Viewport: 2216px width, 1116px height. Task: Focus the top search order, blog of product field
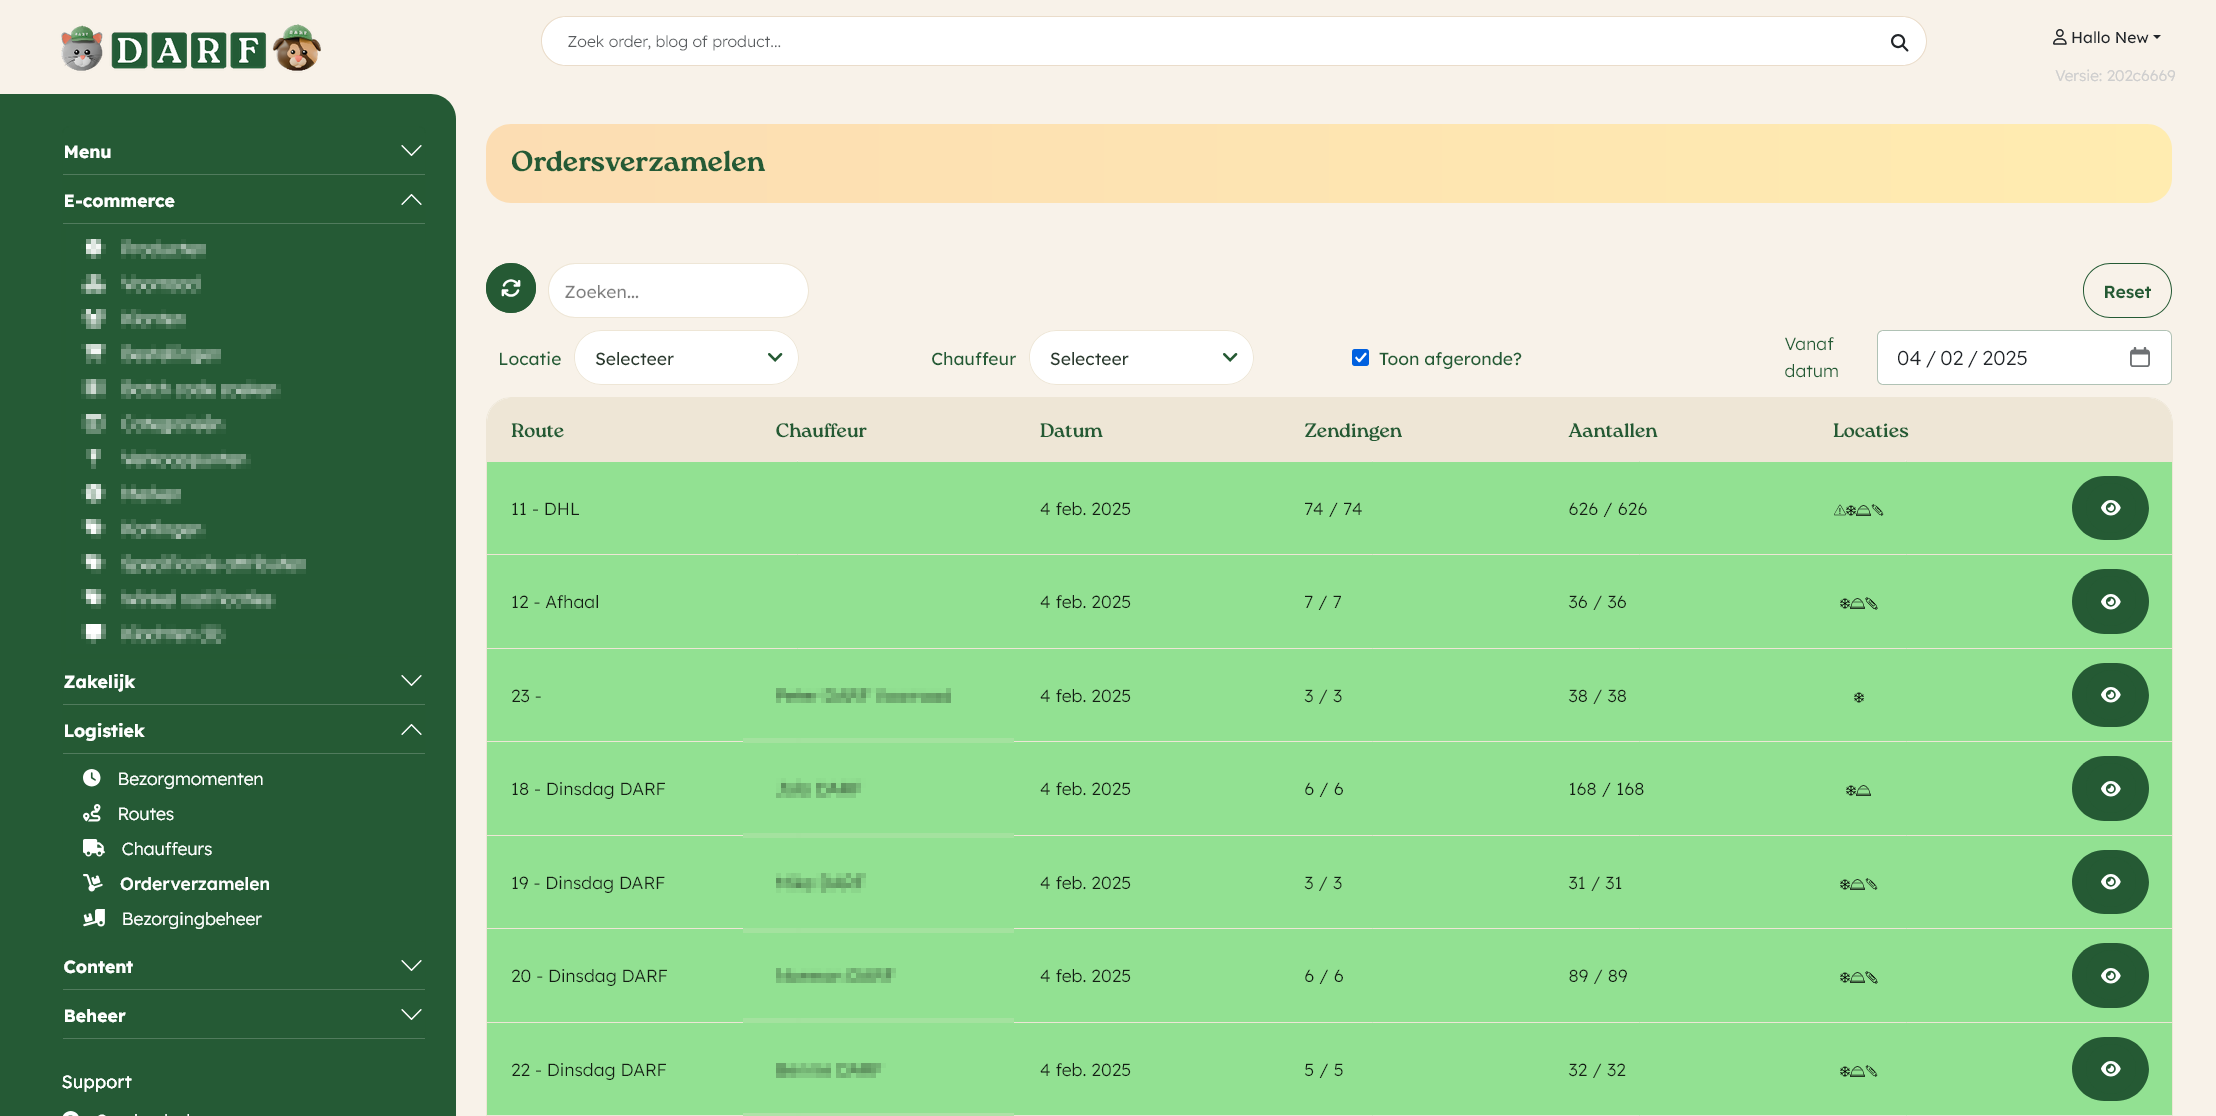1233,41
